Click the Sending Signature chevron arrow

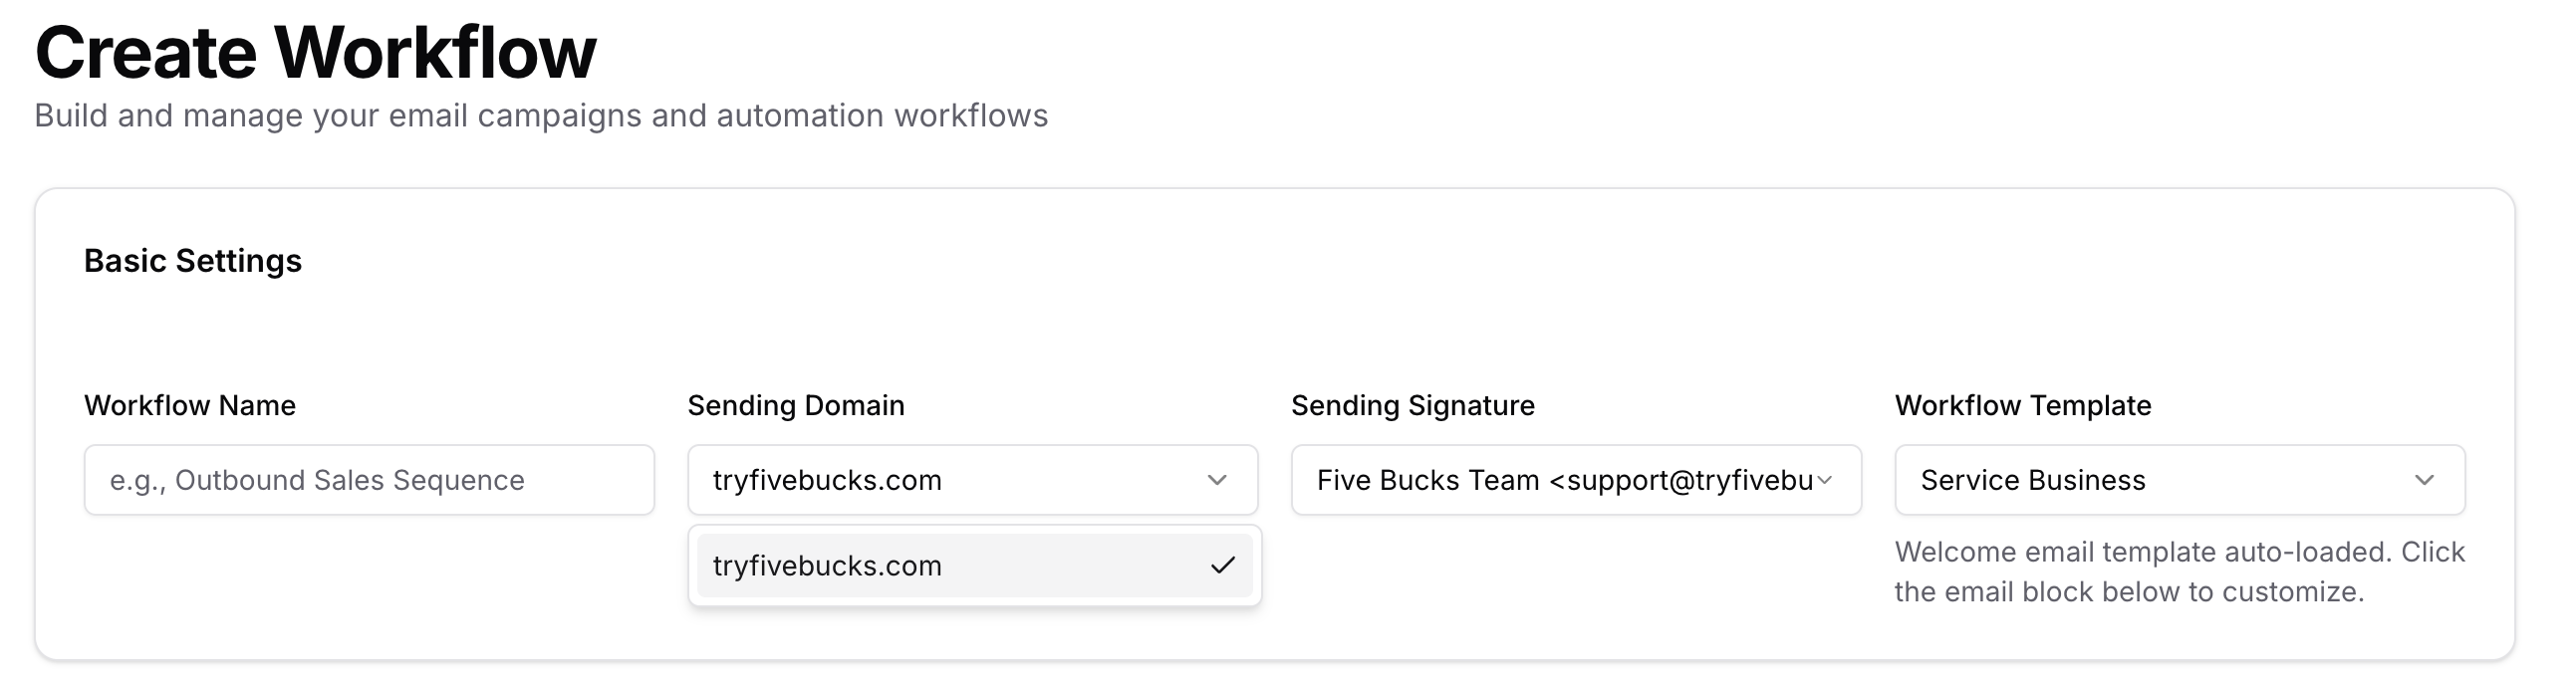click(x=1825, y=480)
